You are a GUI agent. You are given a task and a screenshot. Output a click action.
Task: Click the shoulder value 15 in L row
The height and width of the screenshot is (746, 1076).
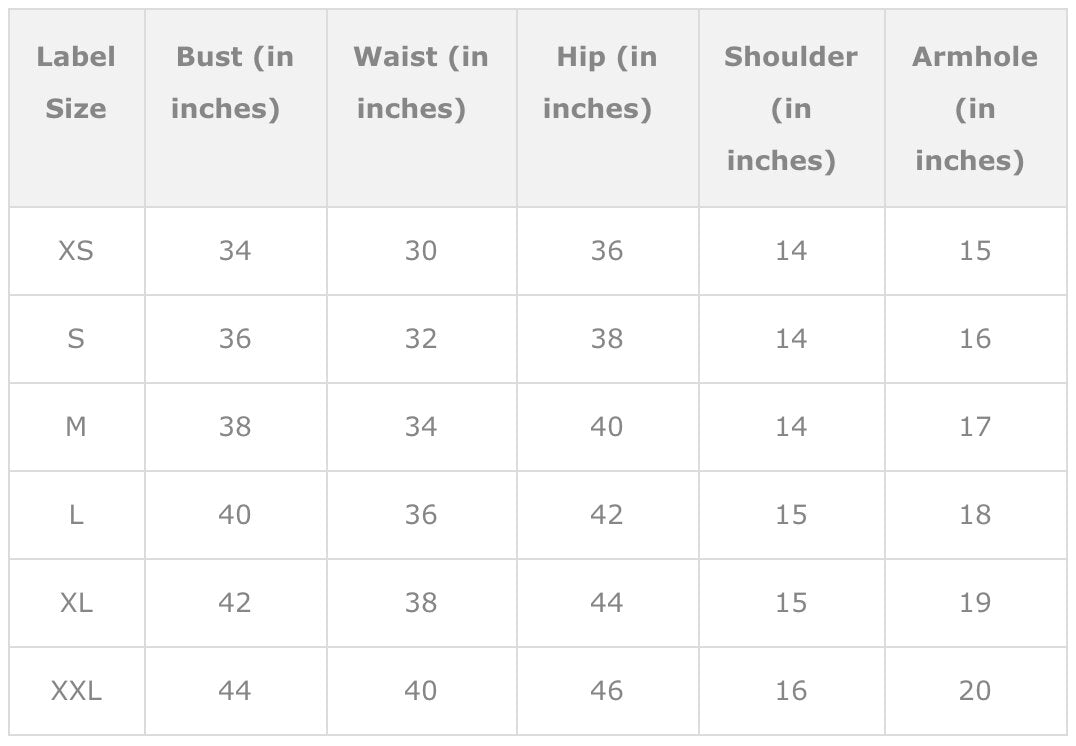point(791,515)
